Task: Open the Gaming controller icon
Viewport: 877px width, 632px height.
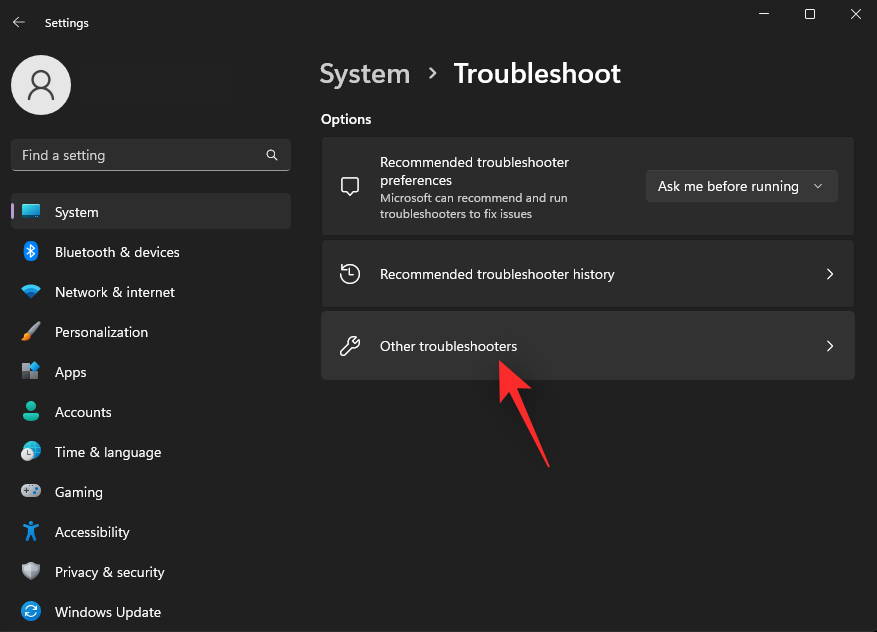Action: pos(31,492)
